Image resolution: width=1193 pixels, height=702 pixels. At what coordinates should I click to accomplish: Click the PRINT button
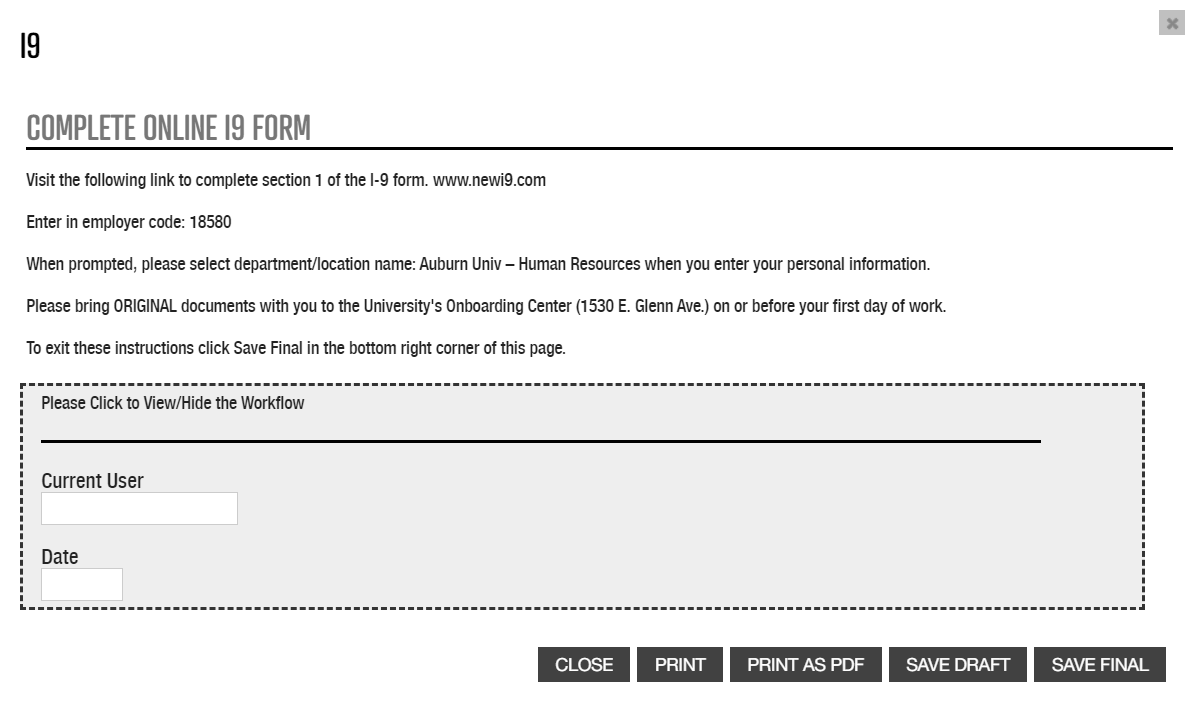point(680,665)
